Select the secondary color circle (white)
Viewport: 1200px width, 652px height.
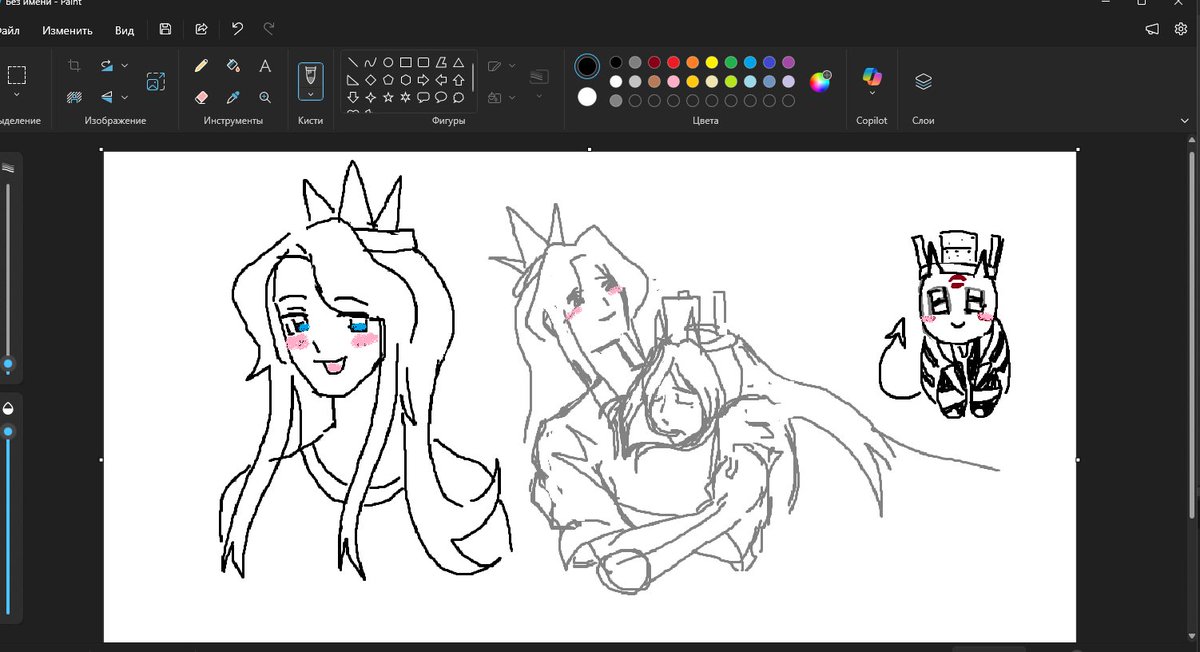point(587,97)
